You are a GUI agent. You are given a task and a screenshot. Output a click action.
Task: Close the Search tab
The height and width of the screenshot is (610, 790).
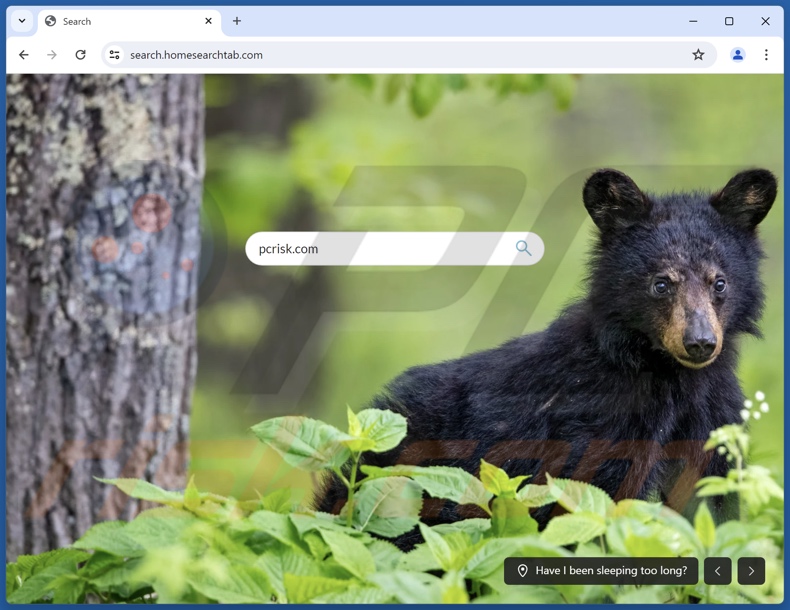[209, 21]
